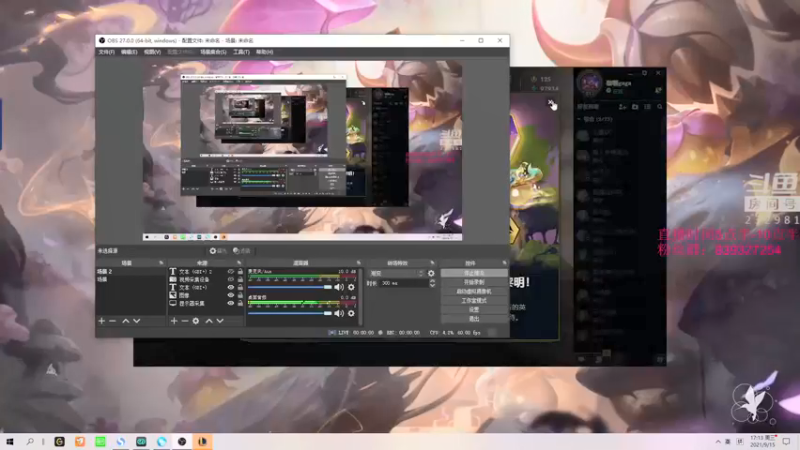
Task: Click folder icon in the game client friends panel
Action: click(x=635, y=107)
